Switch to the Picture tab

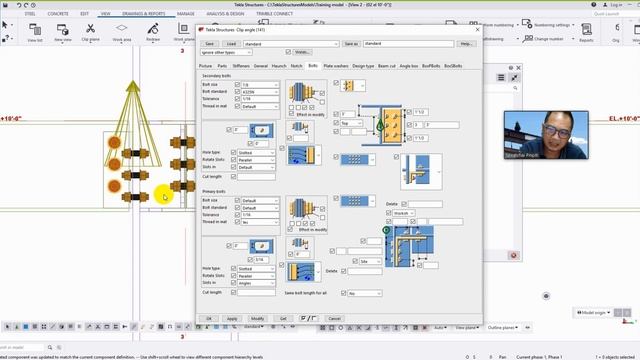[205, 66]
